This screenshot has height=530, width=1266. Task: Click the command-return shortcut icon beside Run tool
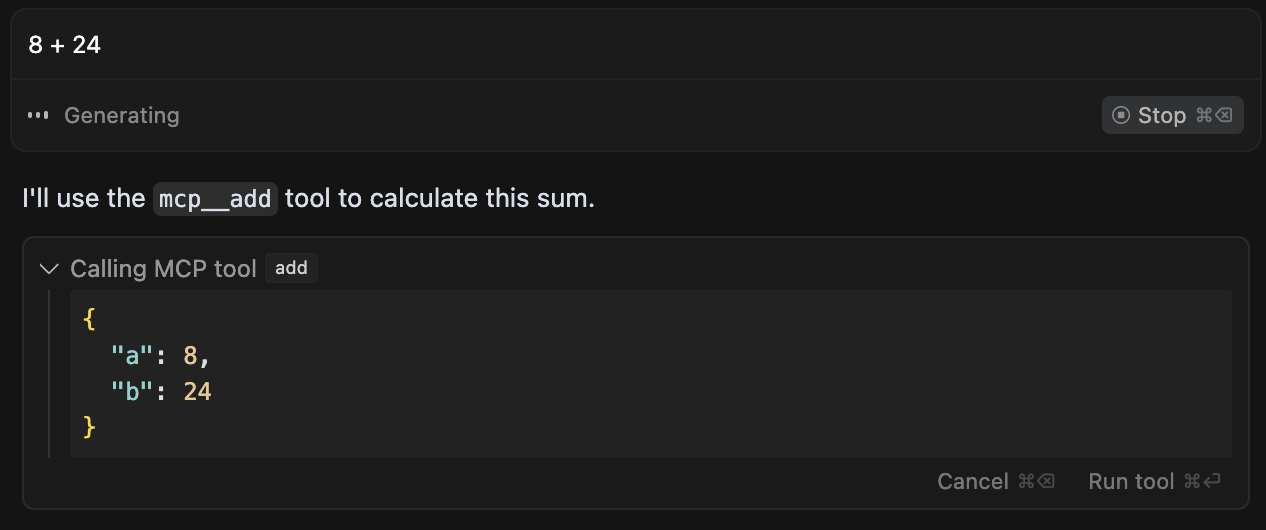tap(1202, 481)
